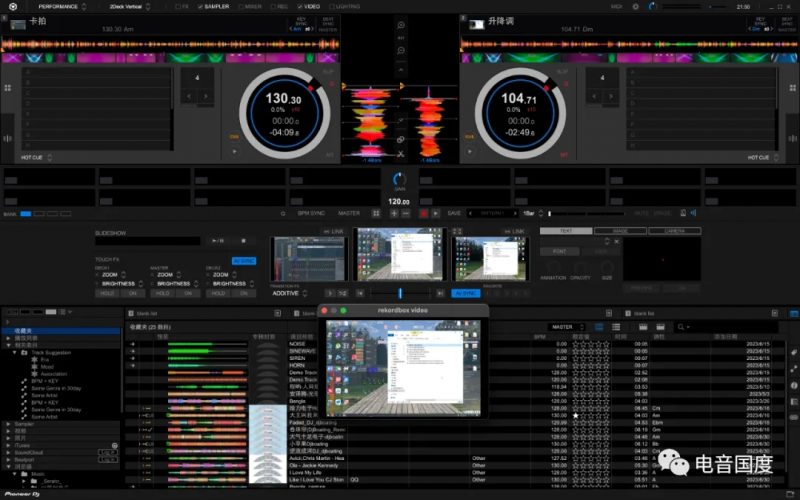Image resolution: width=800 pixels, height=500 pixels.
Task: Open deck 1 HOT CUE mode dropdown
Action: pos(36,158)
